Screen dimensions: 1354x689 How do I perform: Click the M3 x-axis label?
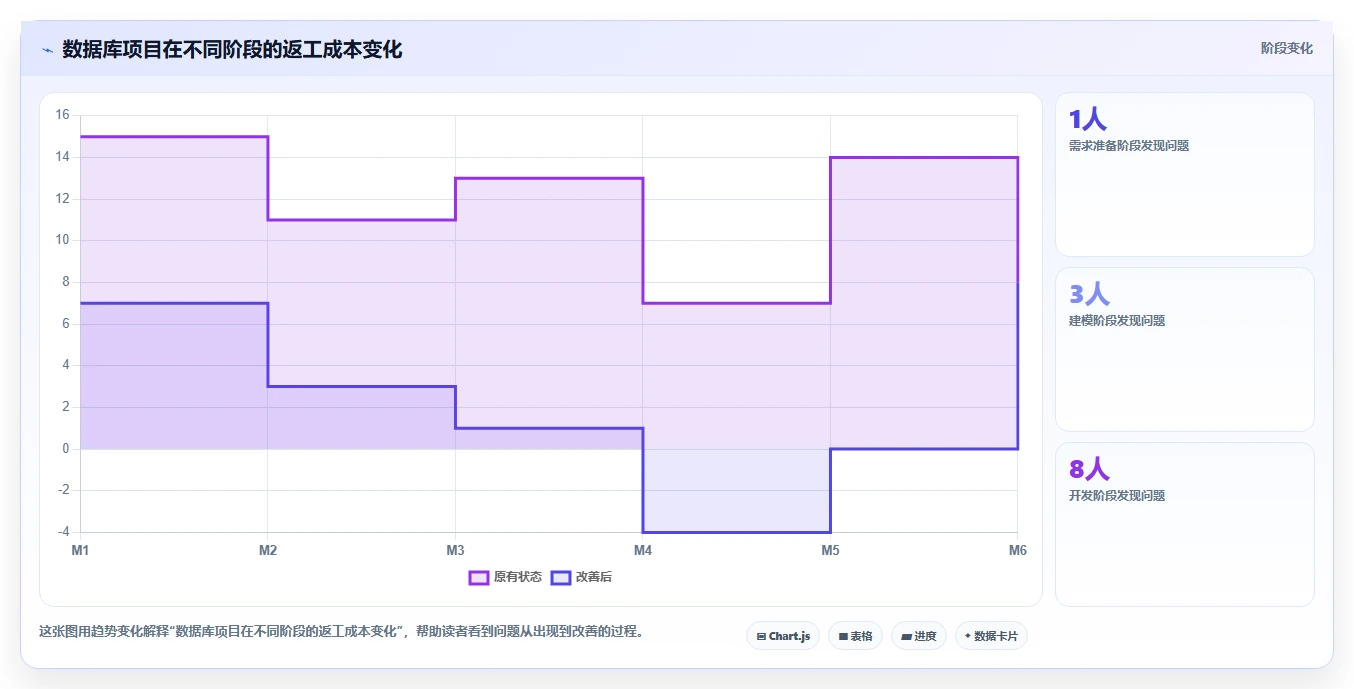[x=455, y=550]
